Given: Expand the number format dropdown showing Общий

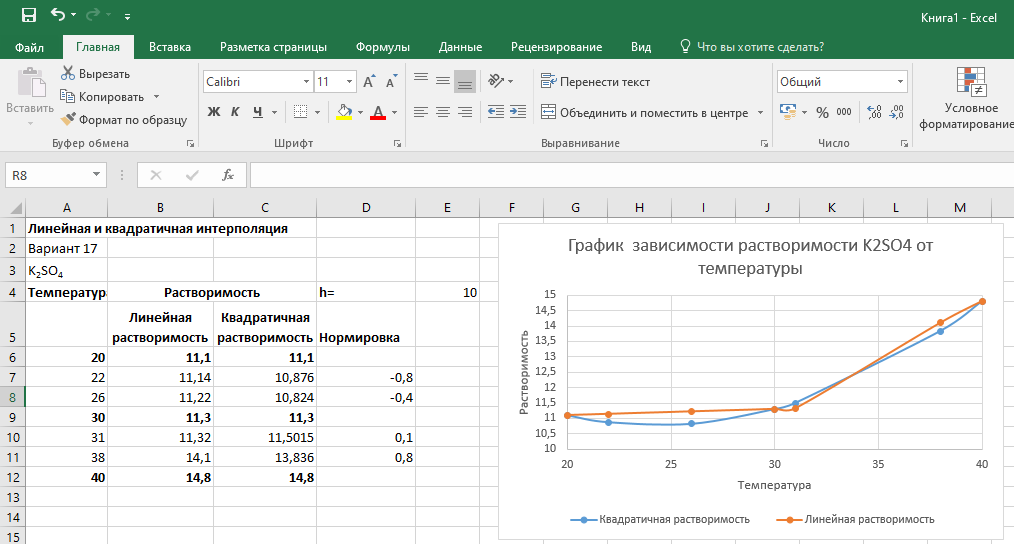Looking at the screenshot, I should point(900,82).
